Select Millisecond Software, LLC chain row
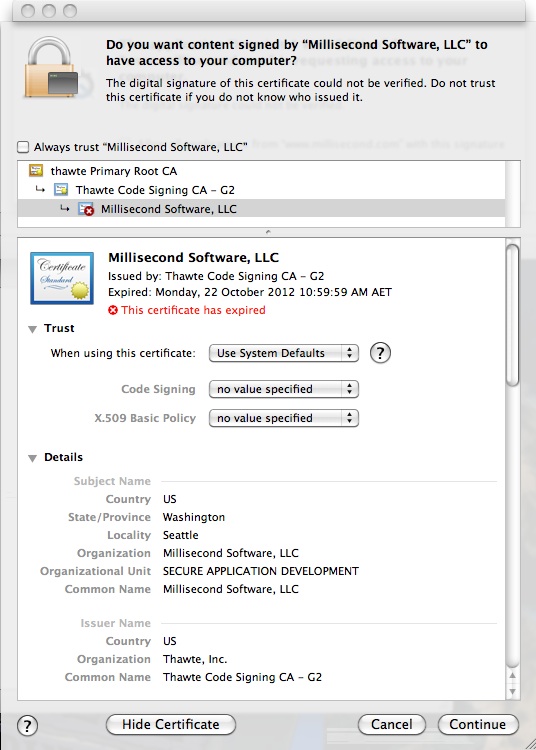Screen dimensions: 536x750 pos(261,209)
